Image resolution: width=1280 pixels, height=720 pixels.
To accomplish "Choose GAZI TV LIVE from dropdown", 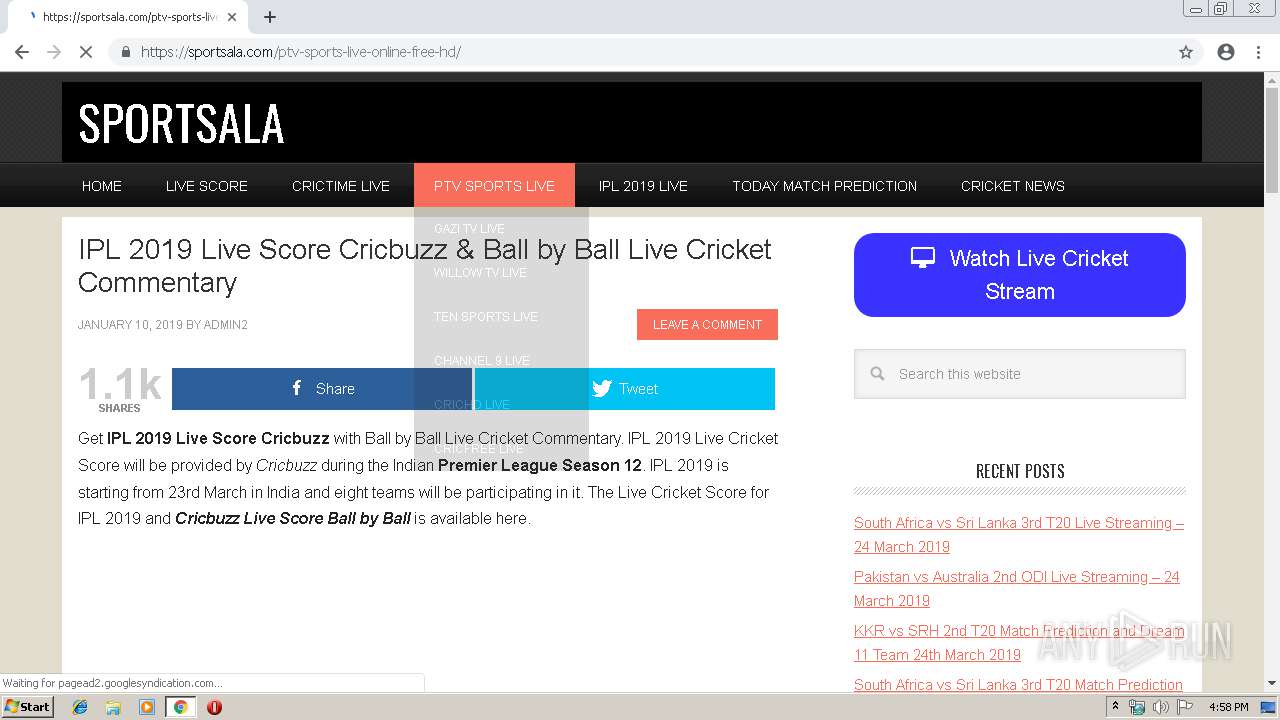I will pyautogui.click(x=469, y=229).
